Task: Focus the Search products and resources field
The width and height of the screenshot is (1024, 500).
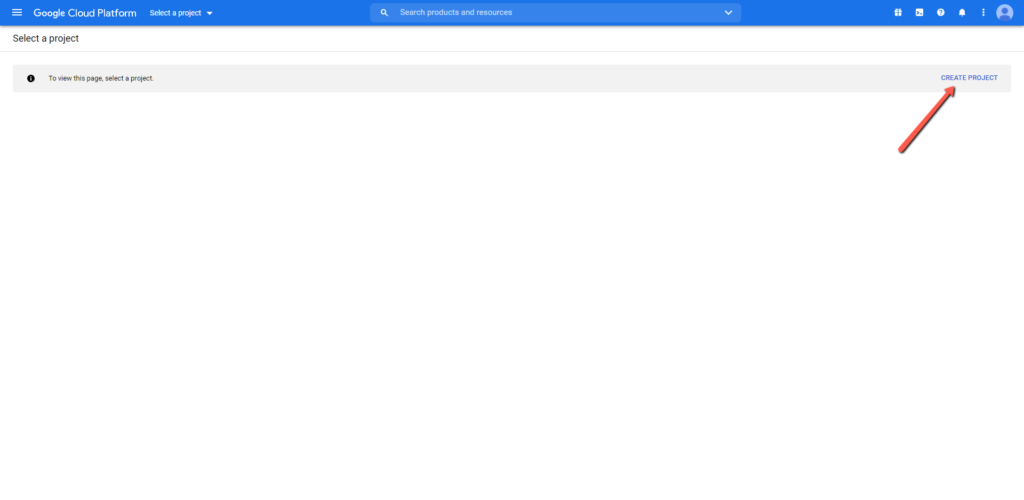Action: pos(555,12)
